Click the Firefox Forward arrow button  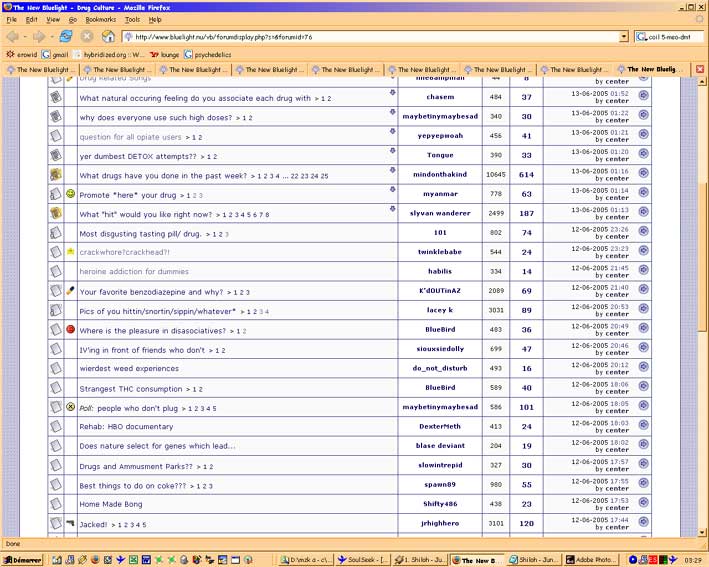[39, 37]
